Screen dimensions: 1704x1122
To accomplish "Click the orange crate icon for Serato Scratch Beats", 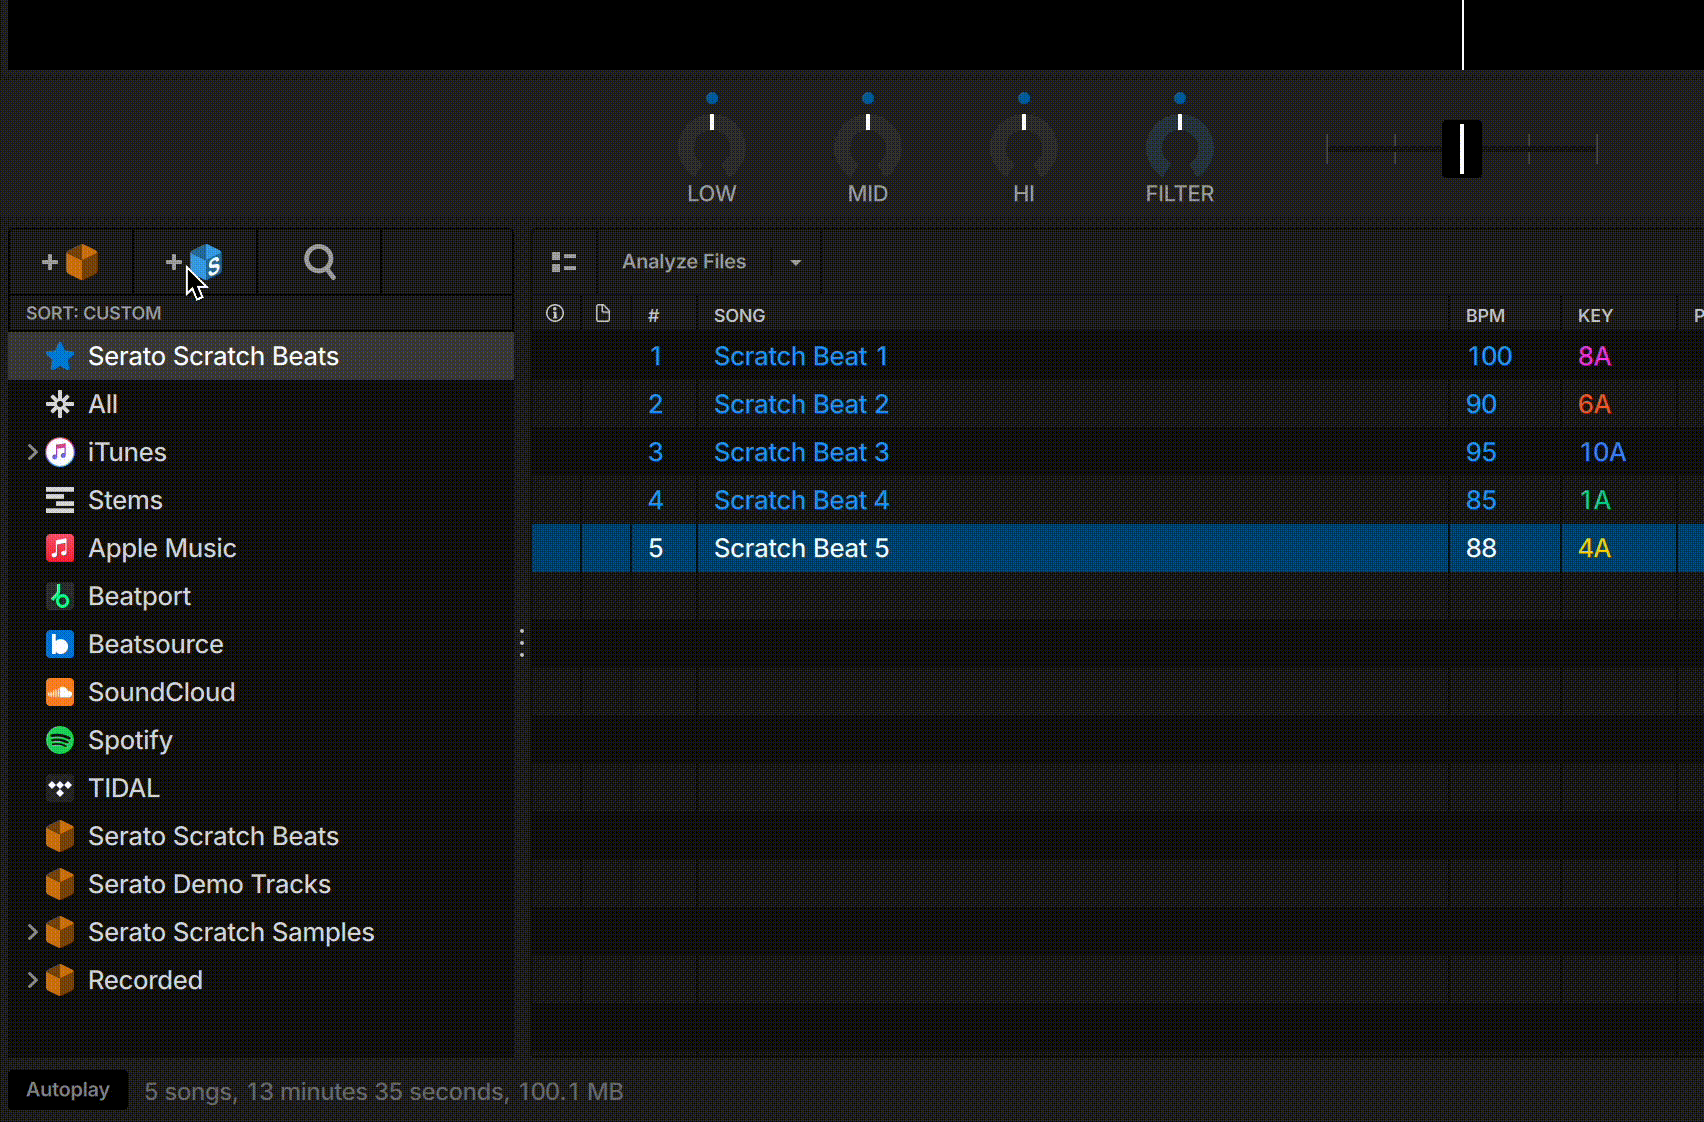I will point(60,836).
